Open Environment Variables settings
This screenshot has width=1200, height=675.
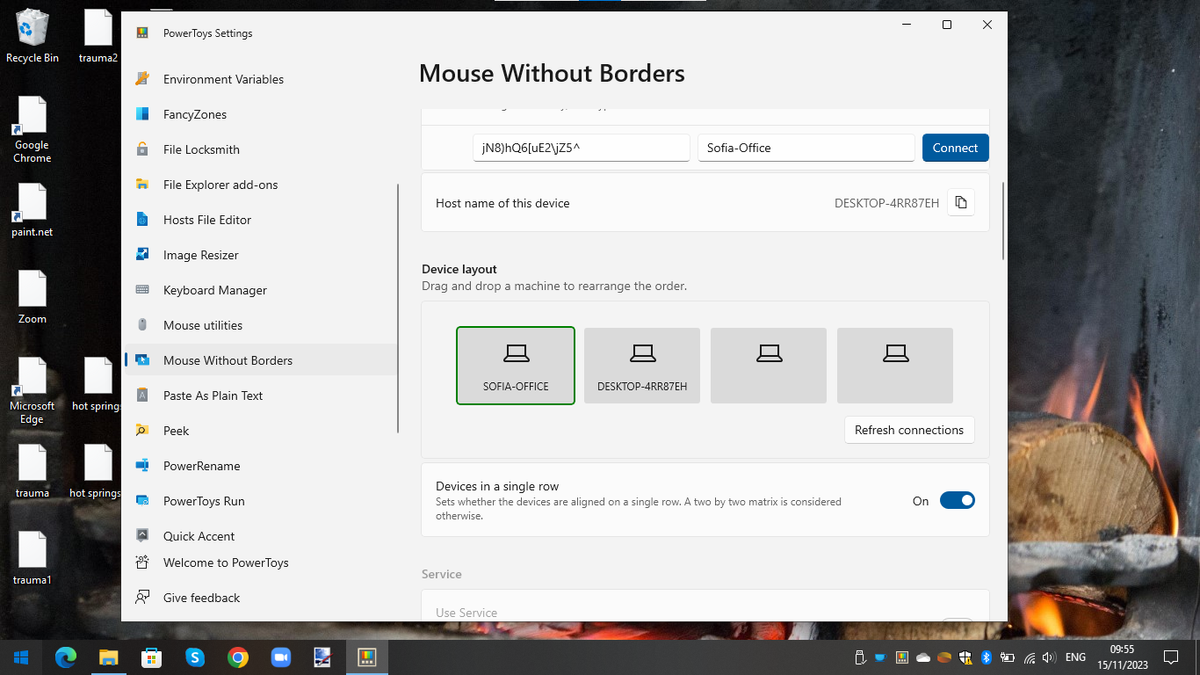[222, 79]
